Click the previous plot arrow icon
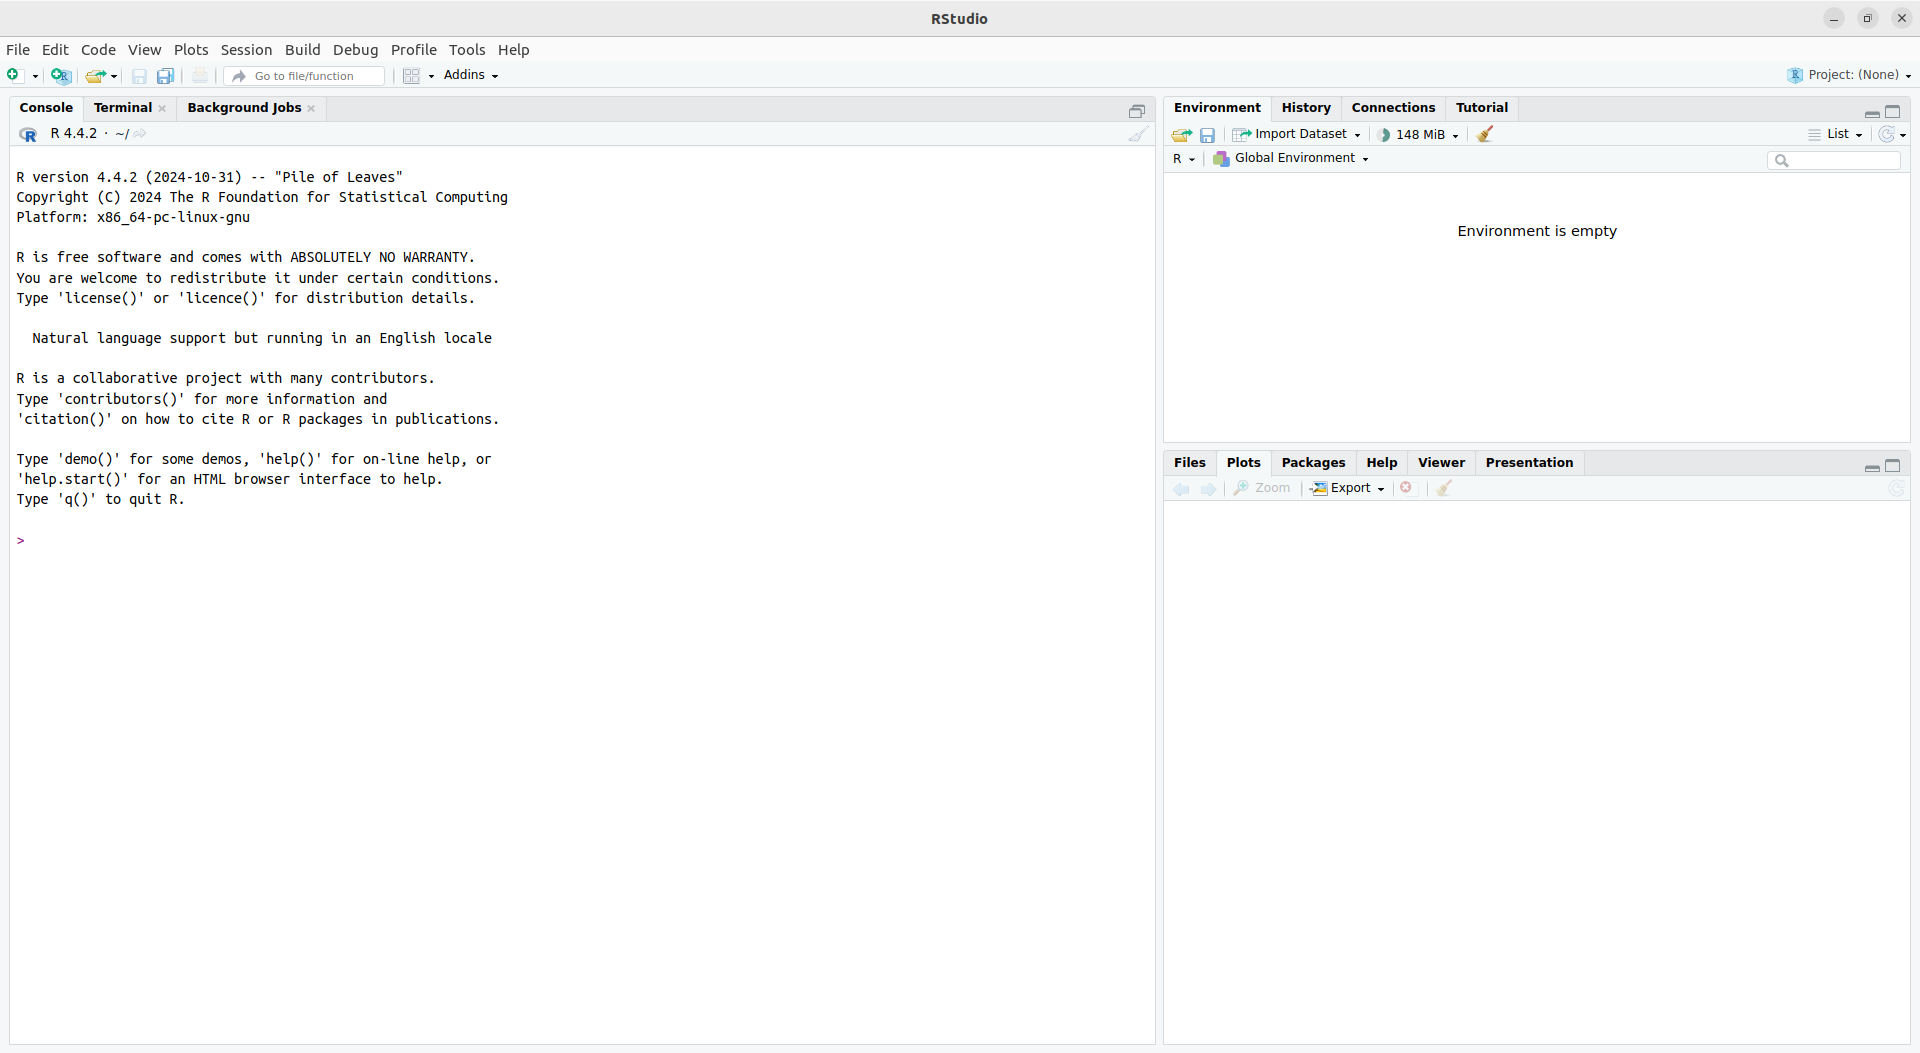Viewport: 1920px width, 1053px height. (x=1181, y=489)
